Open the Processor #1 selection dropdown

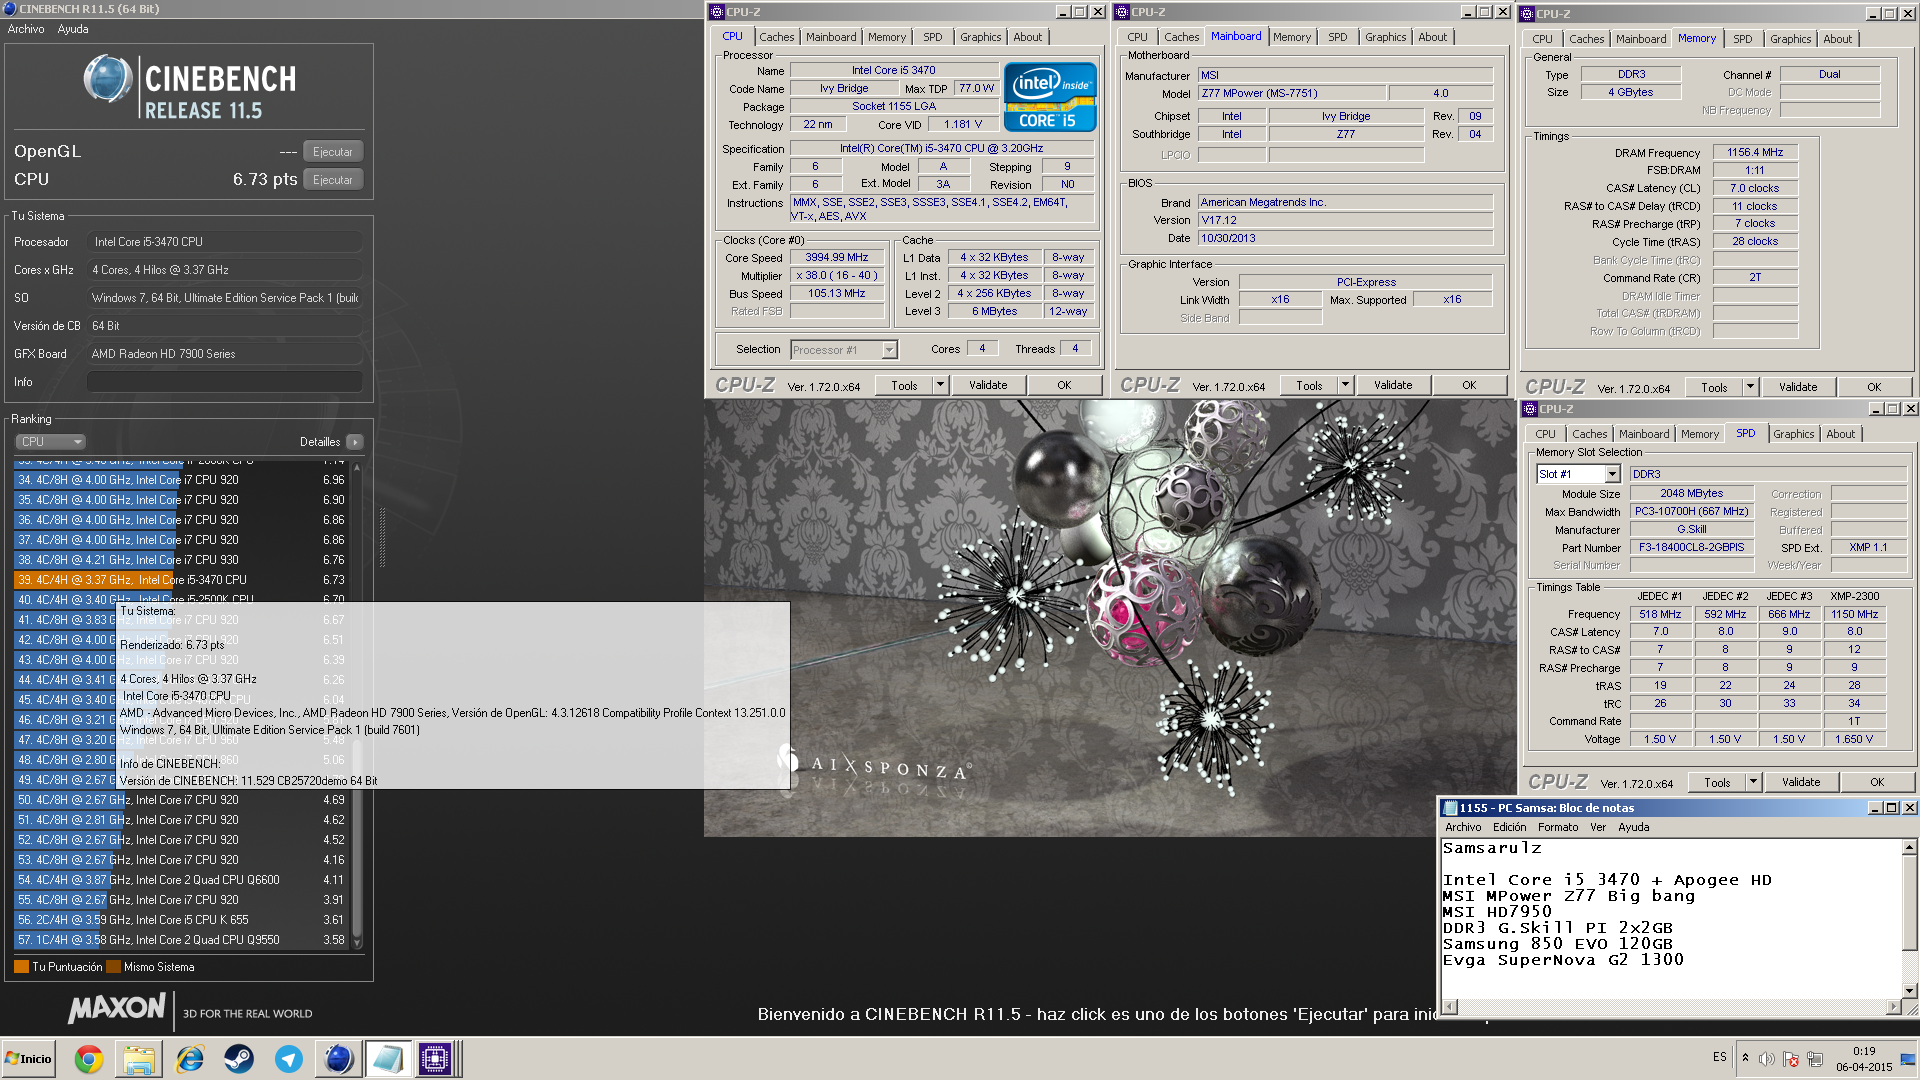(889, 350)
